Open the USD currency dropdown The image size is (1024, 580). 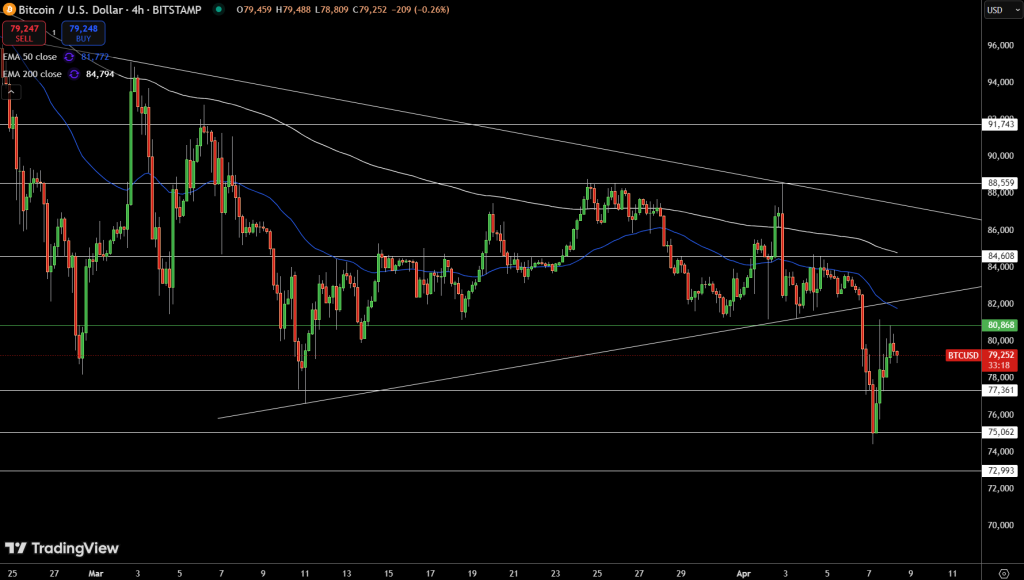click(x=996, y=10)
